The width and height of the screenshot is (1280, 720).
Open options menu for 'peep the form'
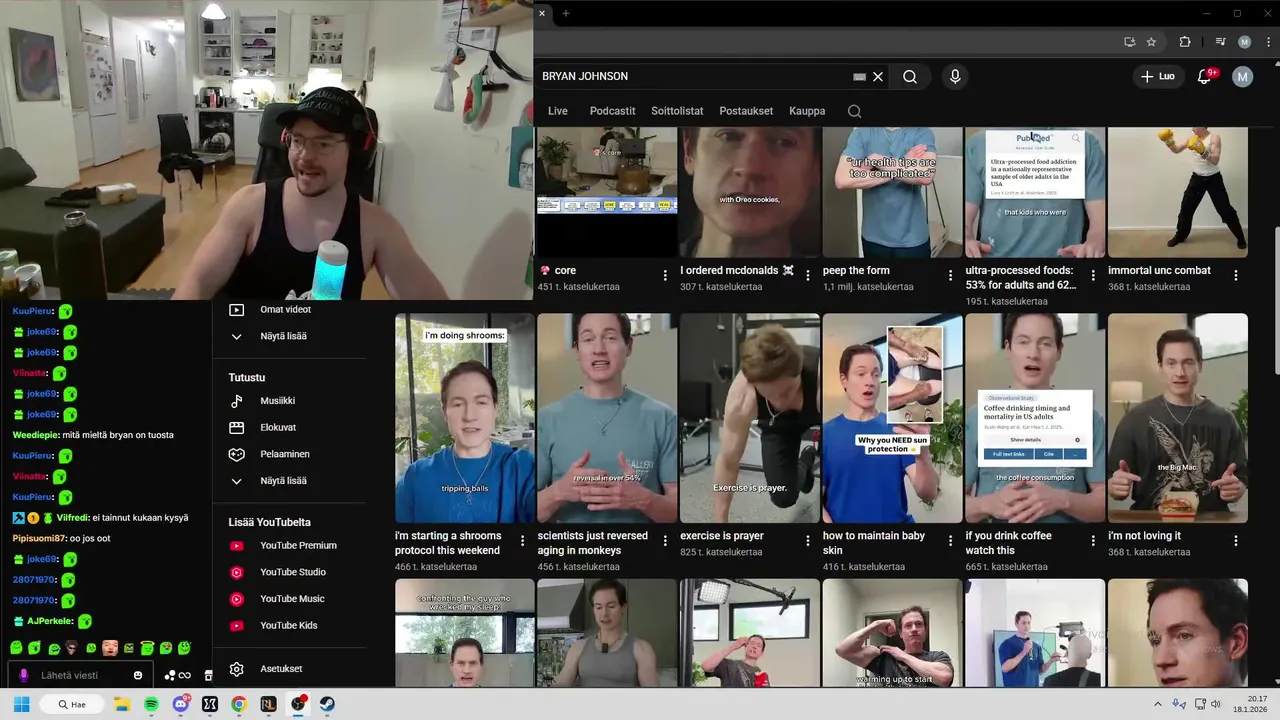pyautogui.click(x=950, y=275)
